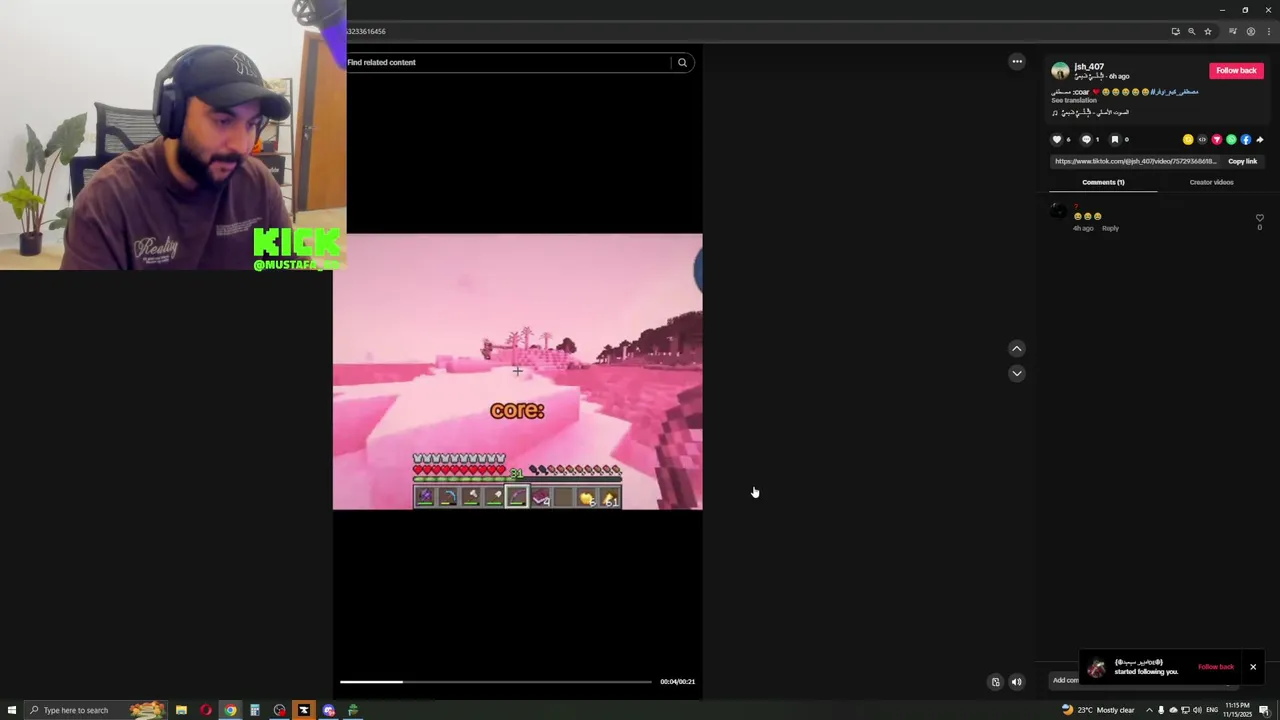Click the browser zoom magnifier icon
Viewport: 1280px width, 720px height.
click(1191, 31)
